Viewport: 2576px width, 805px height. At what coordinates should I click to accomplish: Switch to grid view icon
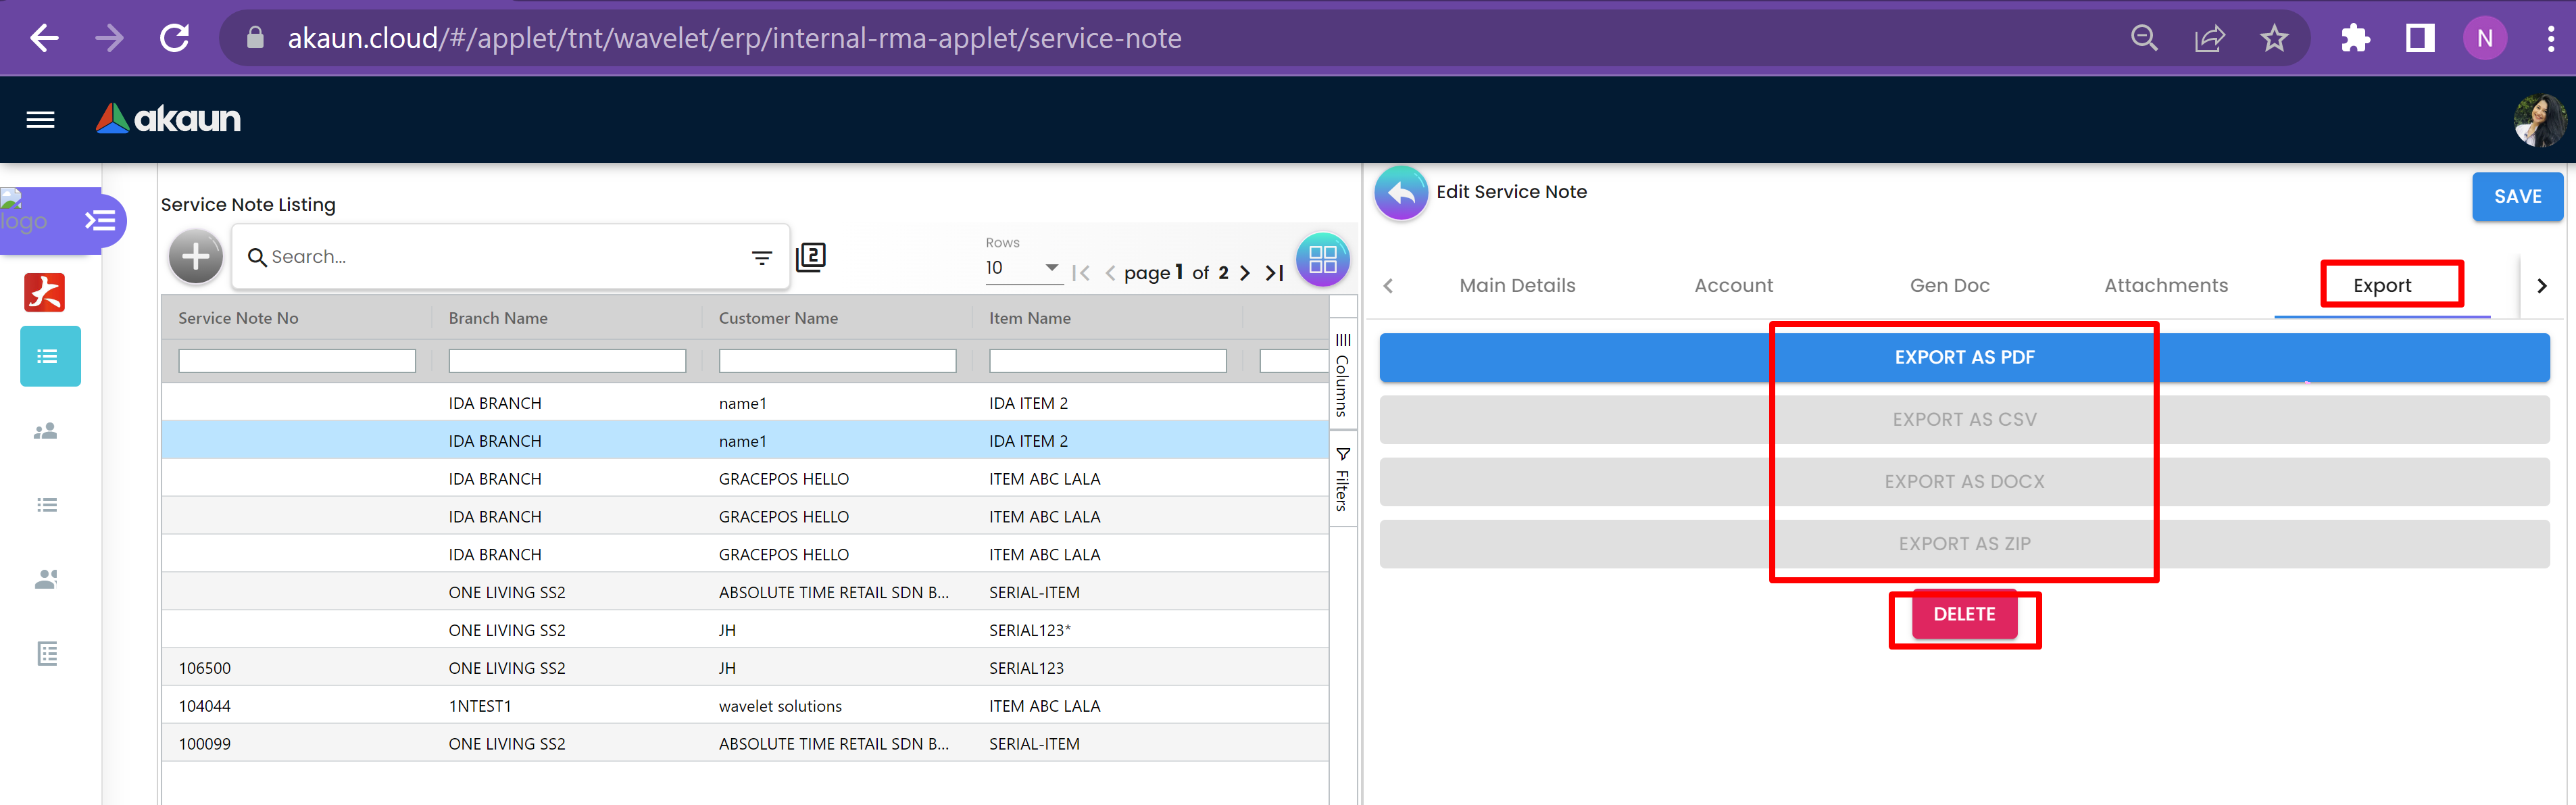pos(1322,260)
